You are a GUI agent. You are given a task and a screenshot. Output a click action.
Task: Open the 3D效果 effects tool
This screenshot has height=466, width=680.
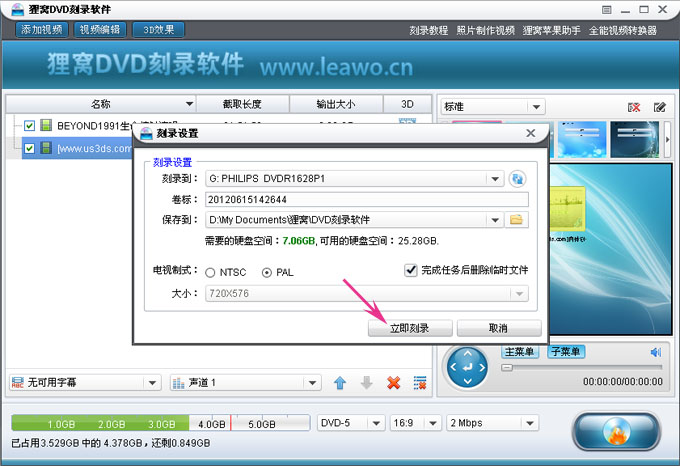(x=158, y=29)
